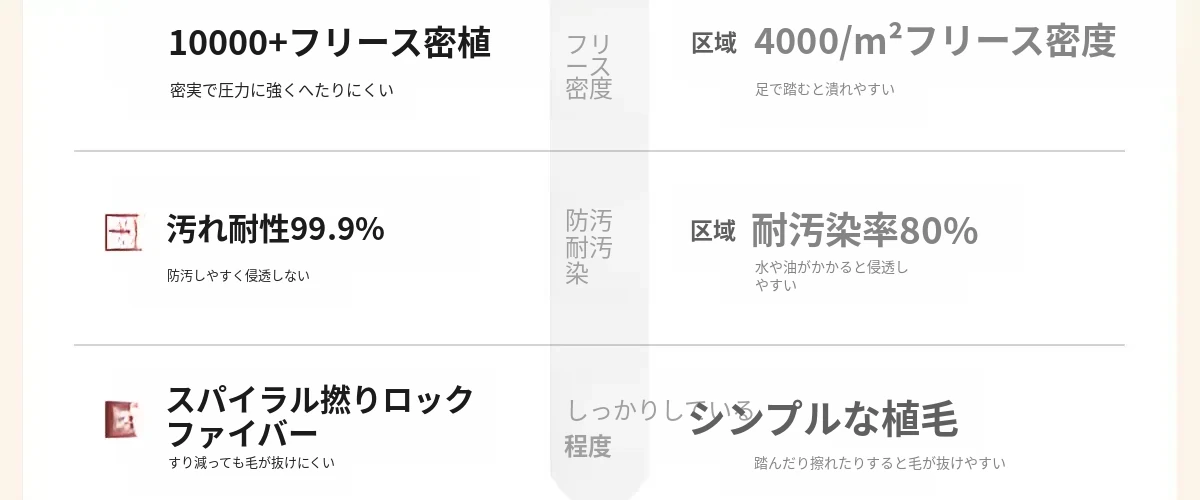The height and width of the screenshot is (500, 1200).
Task: Click the 防汚しやすく侵透しない description
Action: point(238,275)
